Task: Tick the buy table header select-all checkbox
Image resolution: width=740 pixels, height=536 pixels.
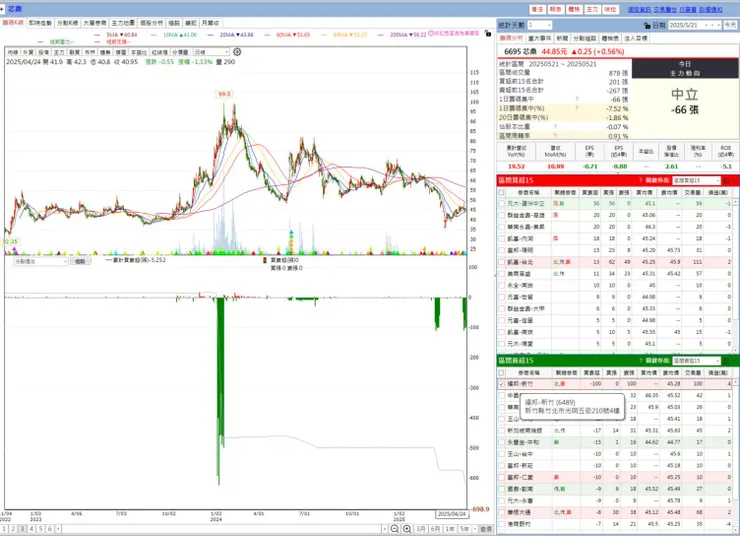Action: point(501,193)
